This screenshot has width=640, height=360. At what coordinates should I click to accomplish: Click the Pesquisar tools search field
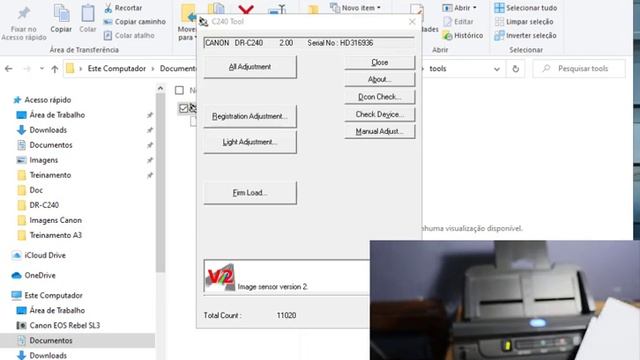(579, 69)
